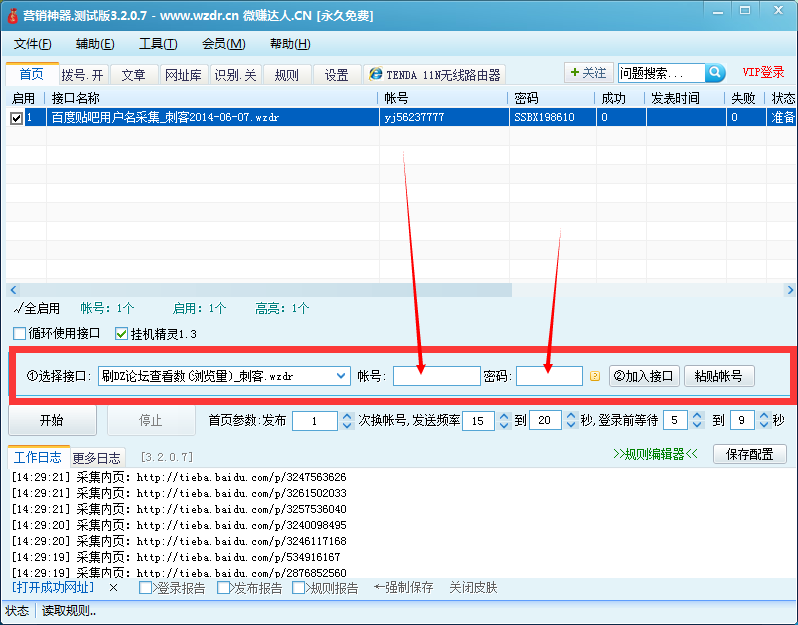Increase send frequency minimum 15 value
The image size is (798, 625).
(504, 416)
